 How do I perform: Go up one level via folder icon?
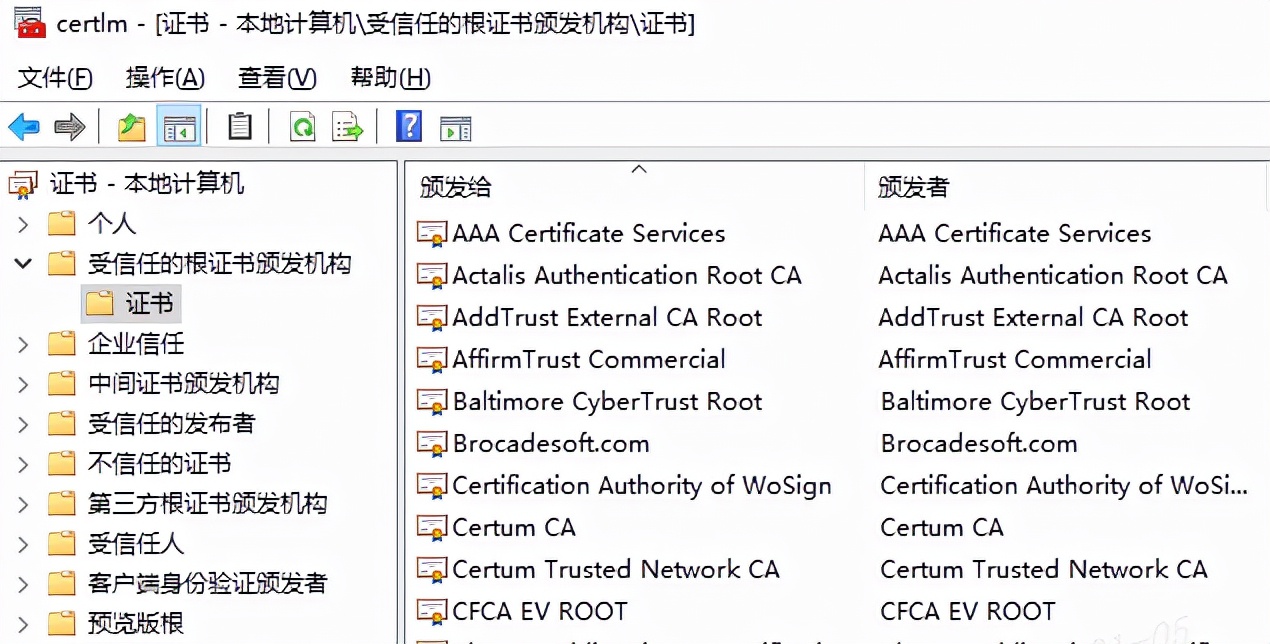pyautogui.click(x=132, y=127)
